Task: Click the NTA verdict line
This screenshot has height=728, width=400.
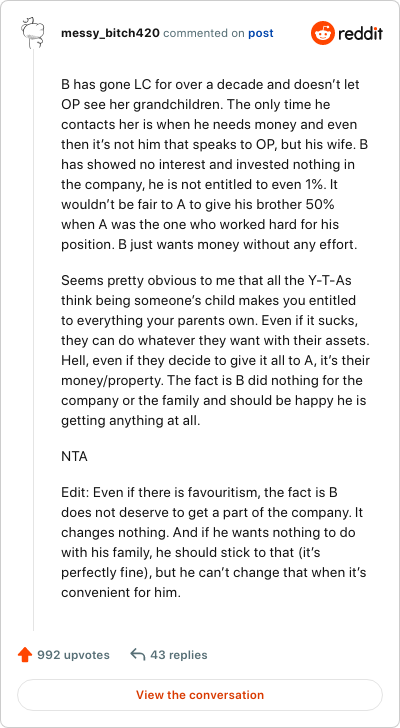Action: [74, 457]
